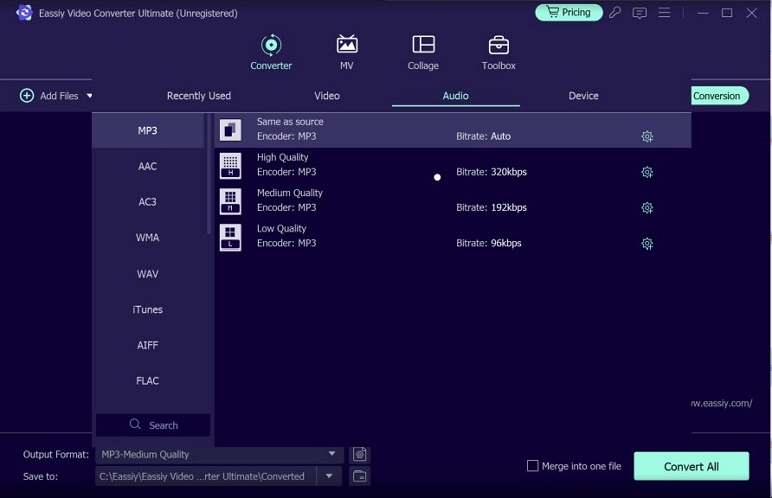The width and height of the screenshot is (772, 498).
Task: Choose Medium Quality MP3 preset
Action: point(452,201)
